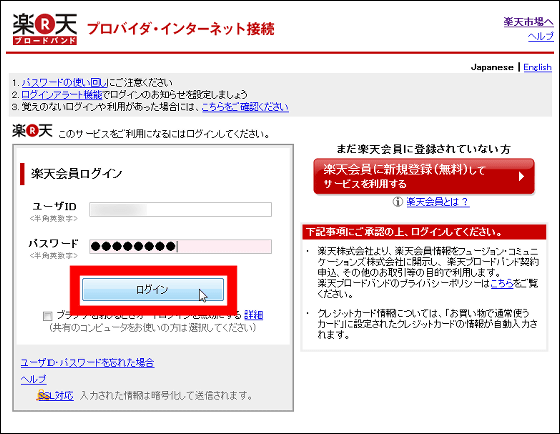Click the プロバイダ・インターネット接続 title
Viewport: 560px width, 434px height.
[181, 29]
